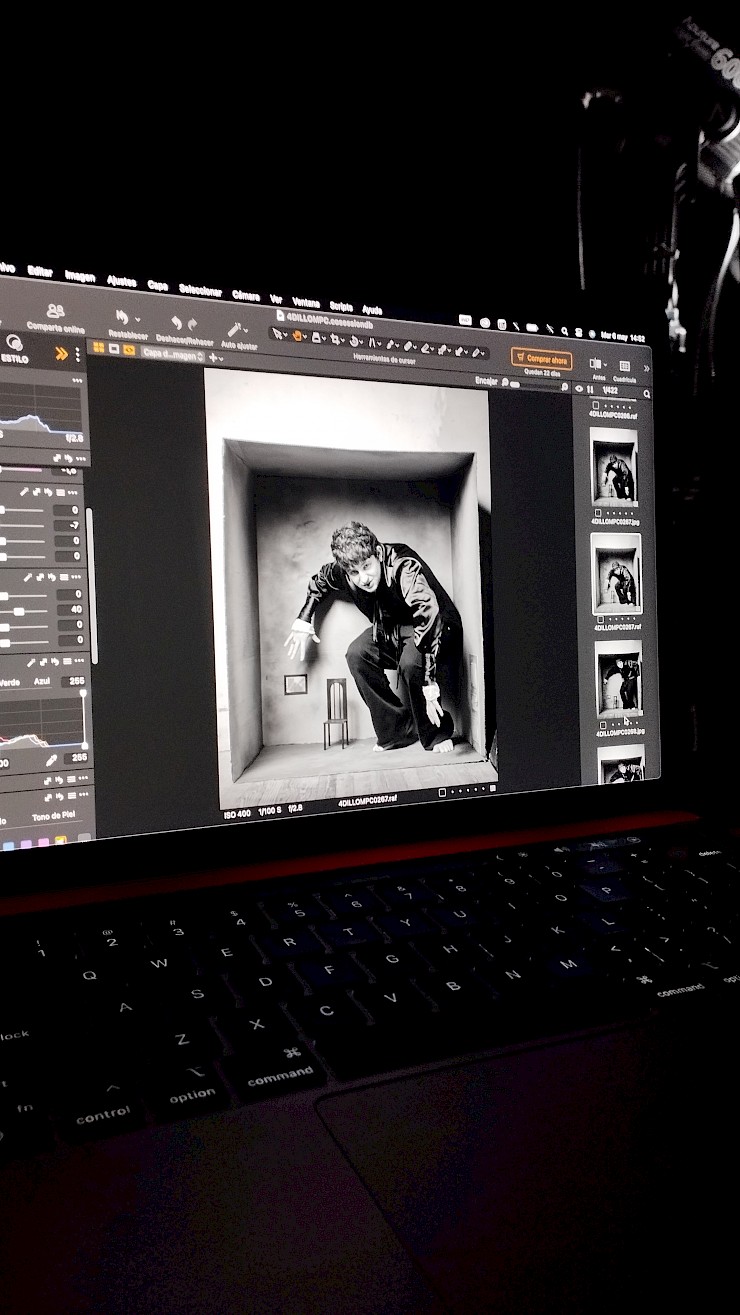The image size is (740, 1315).
Task: Click the Comprar ahora button
Action: tap(541, 358)
